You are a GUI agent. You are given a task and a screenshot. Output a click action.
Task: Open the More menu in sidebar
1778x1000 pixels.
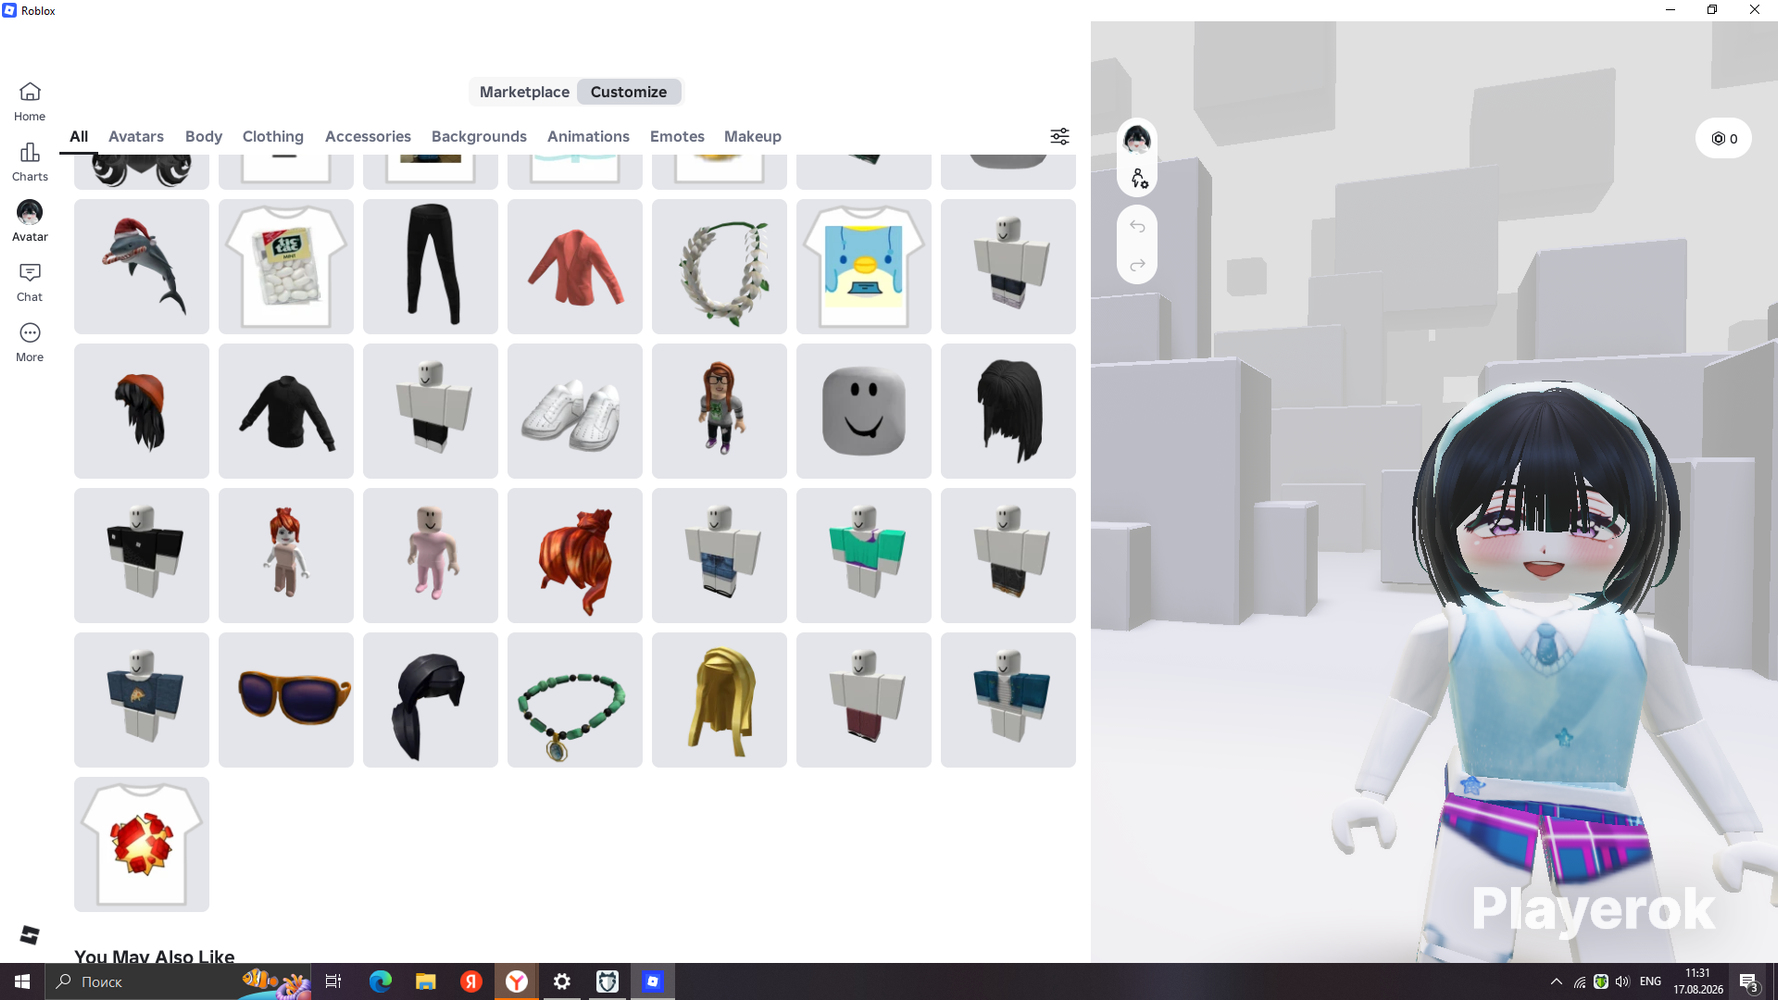(x=30, y=342)
